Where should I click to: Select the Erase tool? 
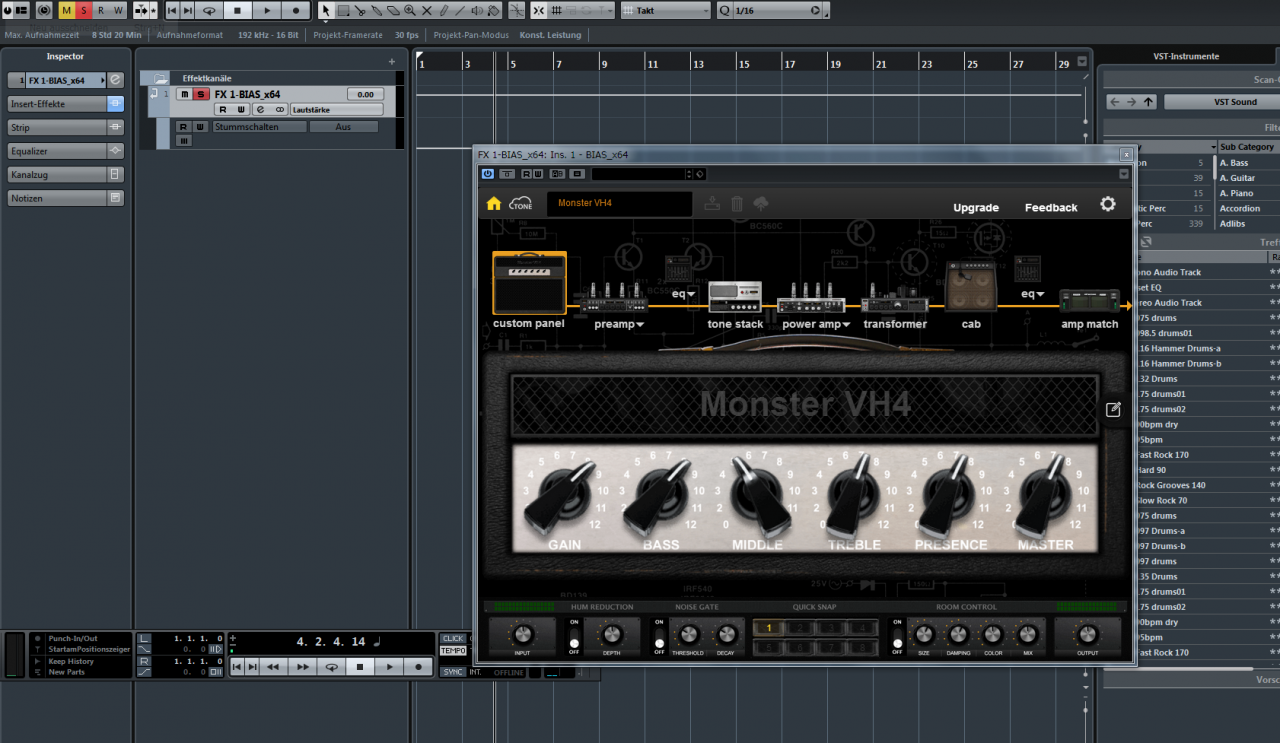[x=394, y=10]
